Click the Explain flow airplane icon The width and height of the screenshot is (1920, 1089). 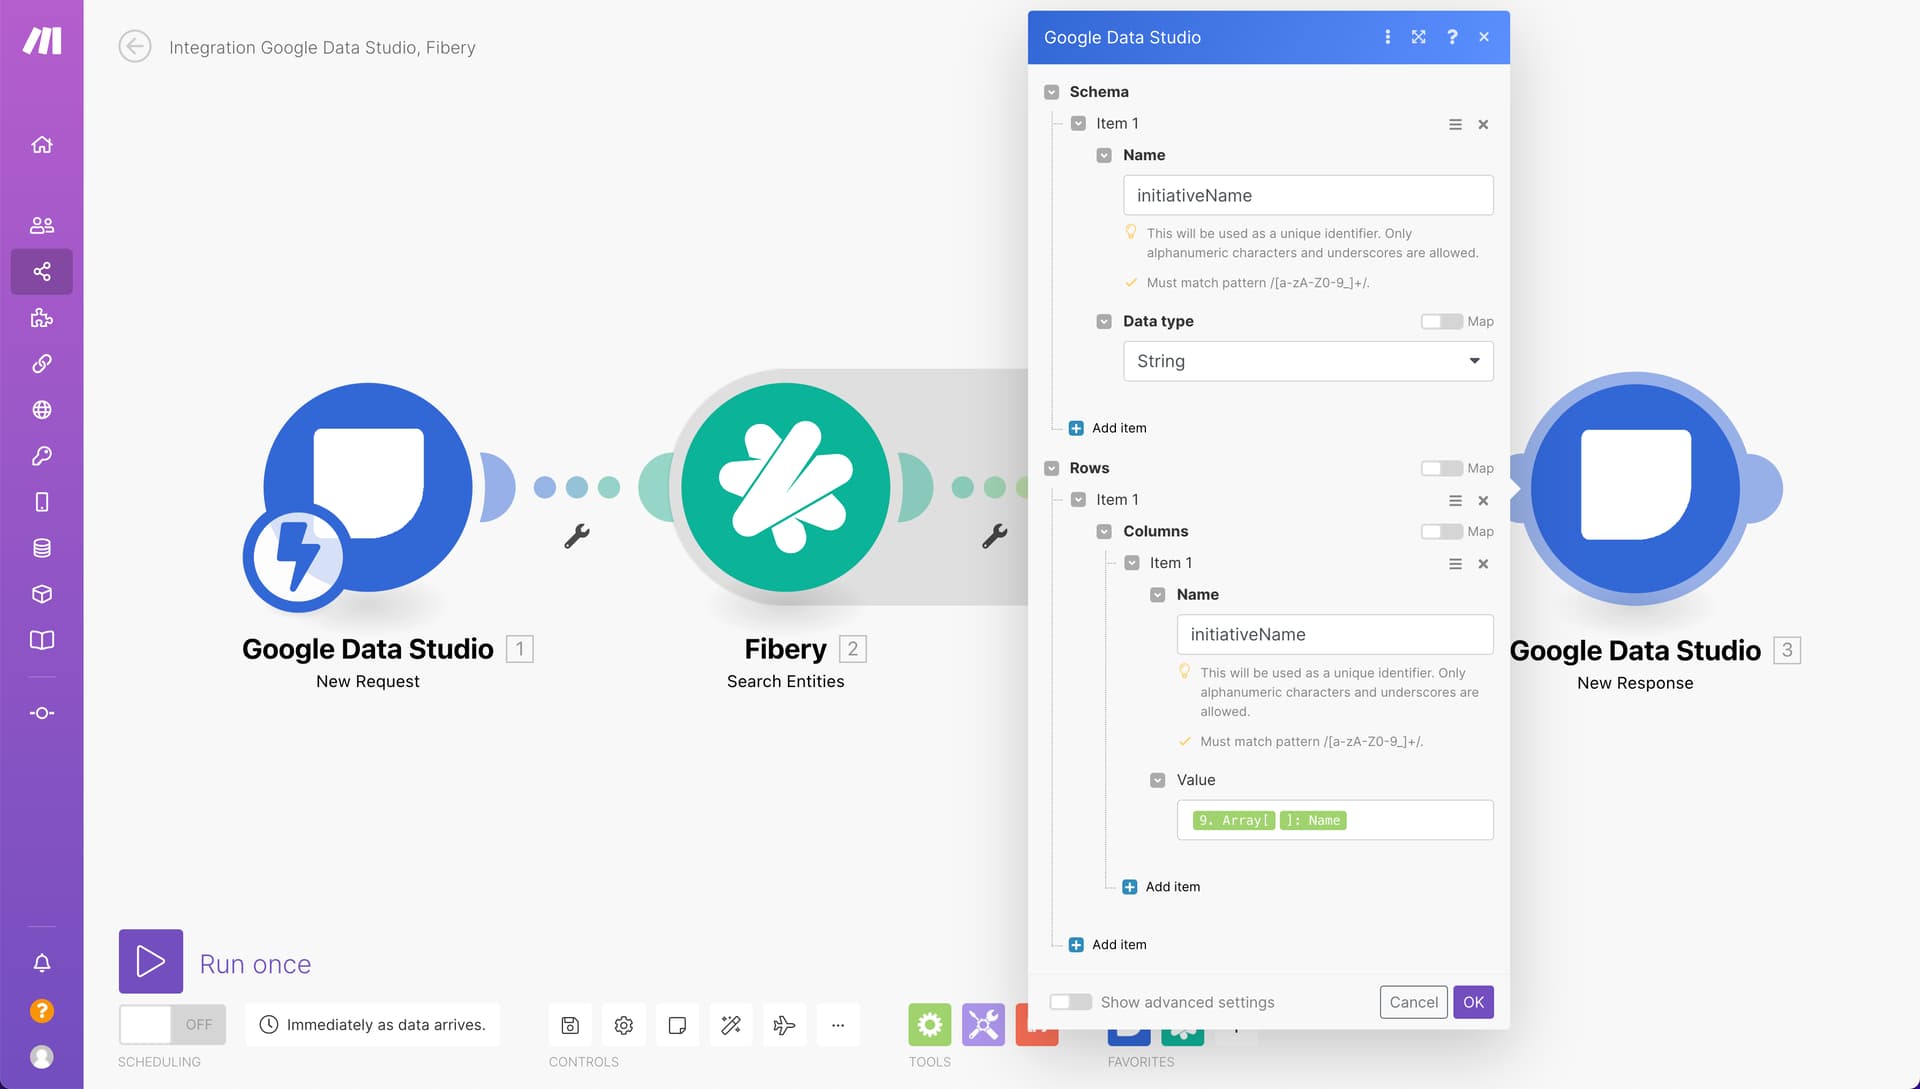point(784,1025)
